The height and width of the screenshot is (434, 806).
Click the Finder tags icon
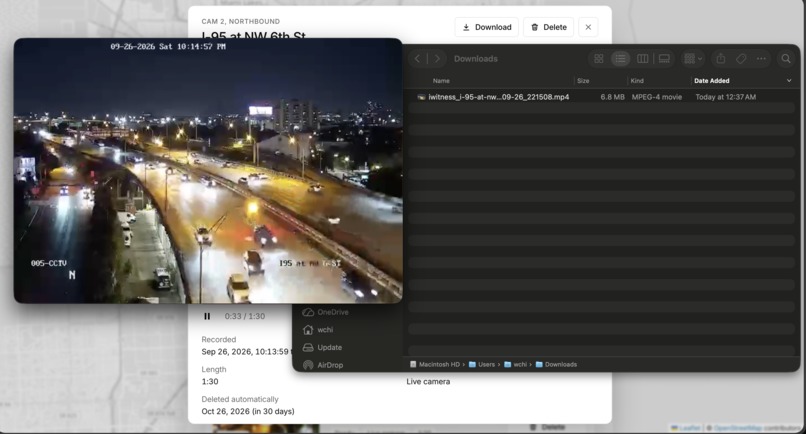pyautogui.click(x=741, y=59)
